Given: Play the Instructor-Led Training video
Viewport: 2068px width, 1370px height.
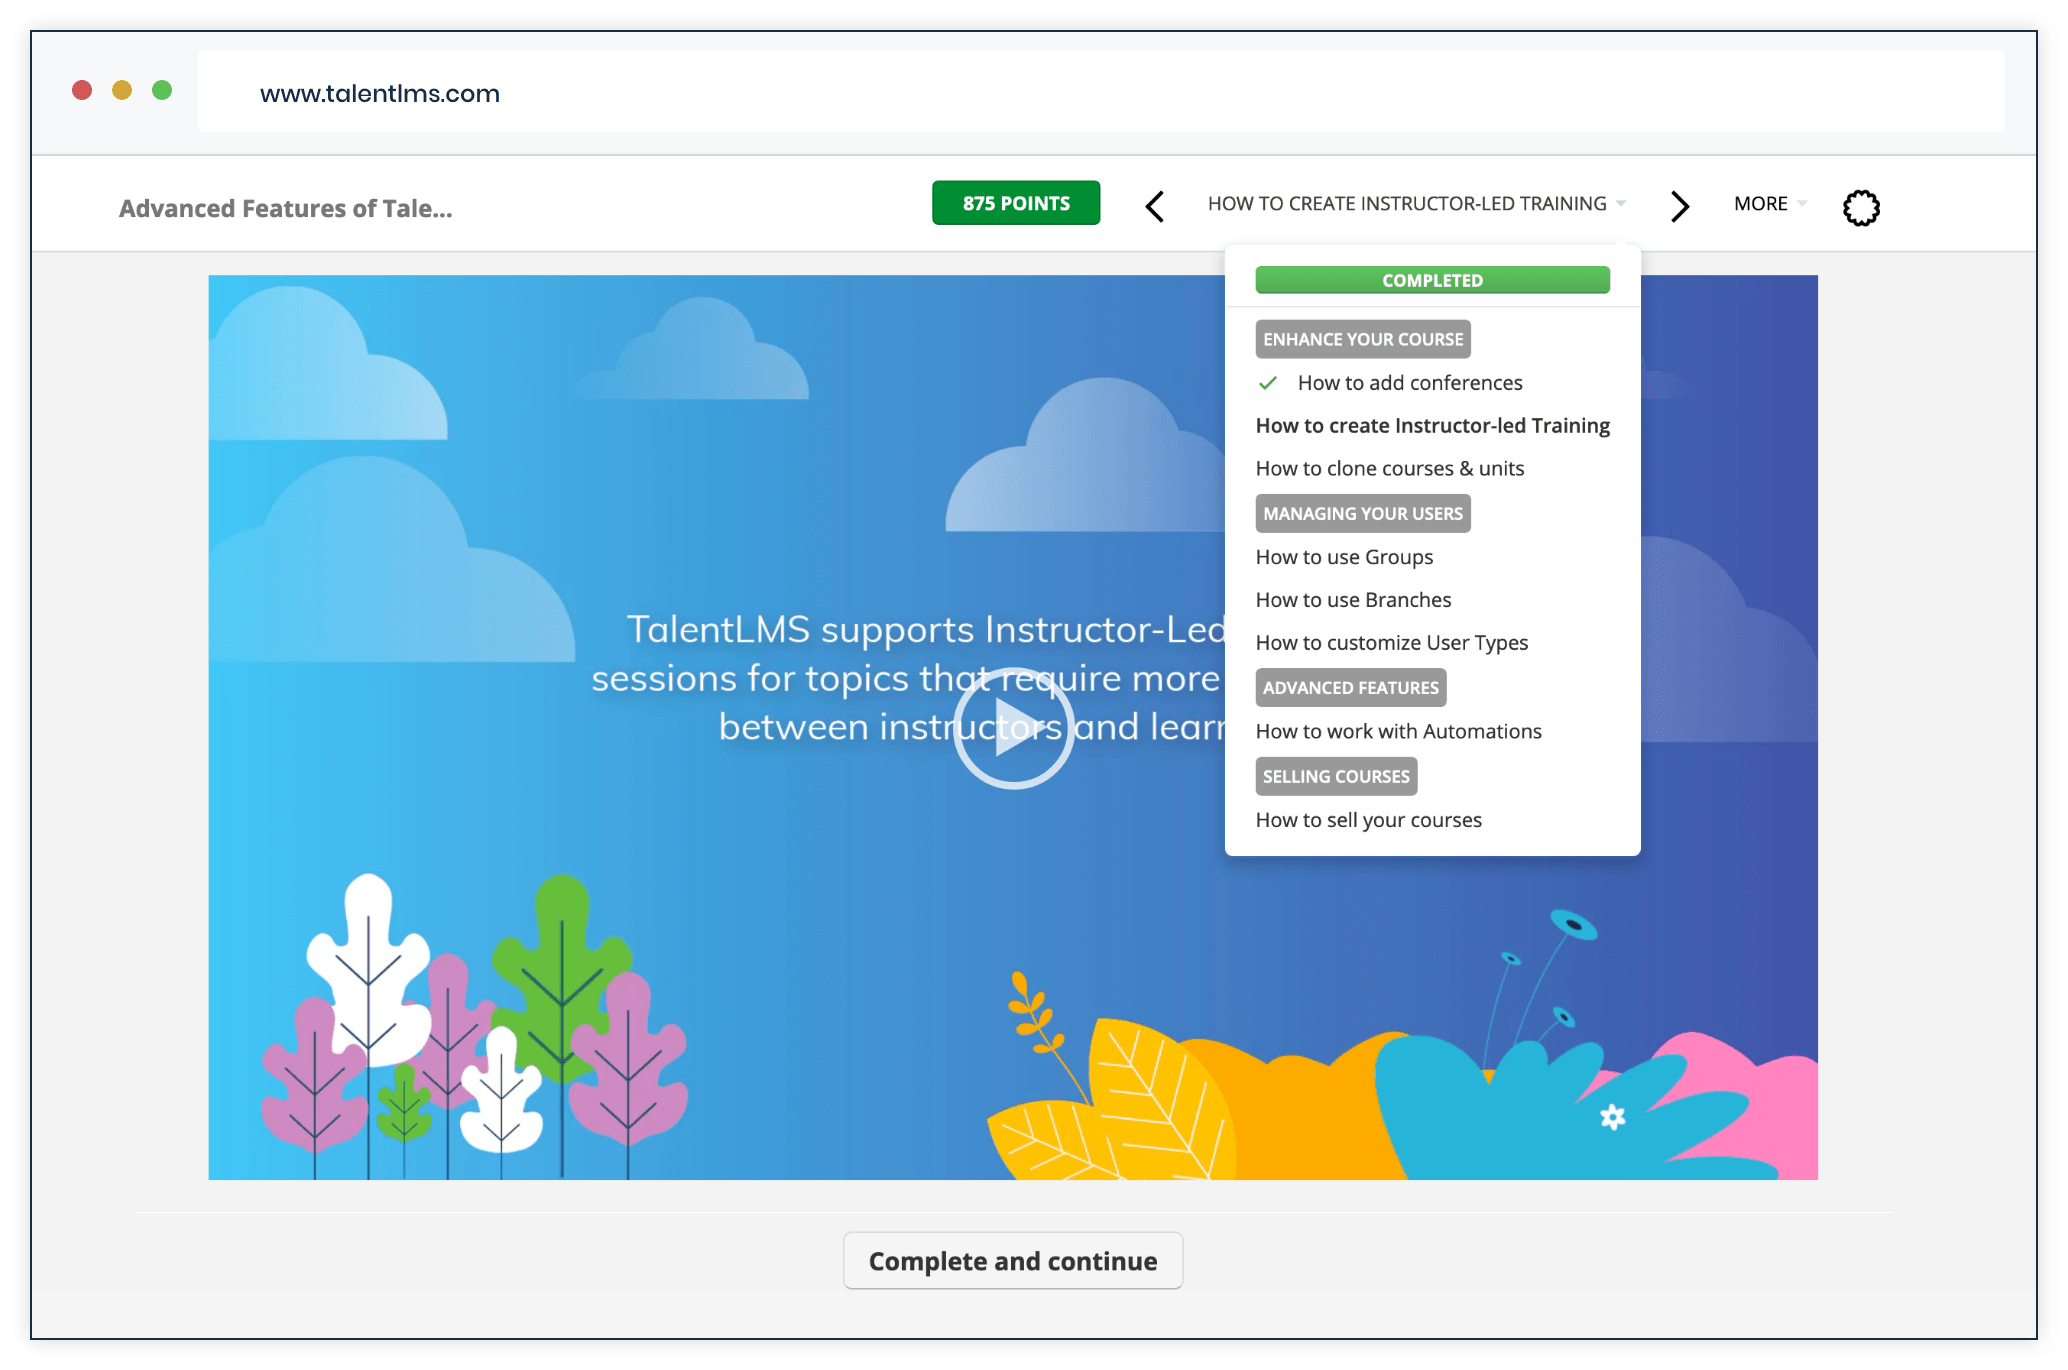Looking at the screenshot, I should pyautogui.click(x=1013, y=728).
